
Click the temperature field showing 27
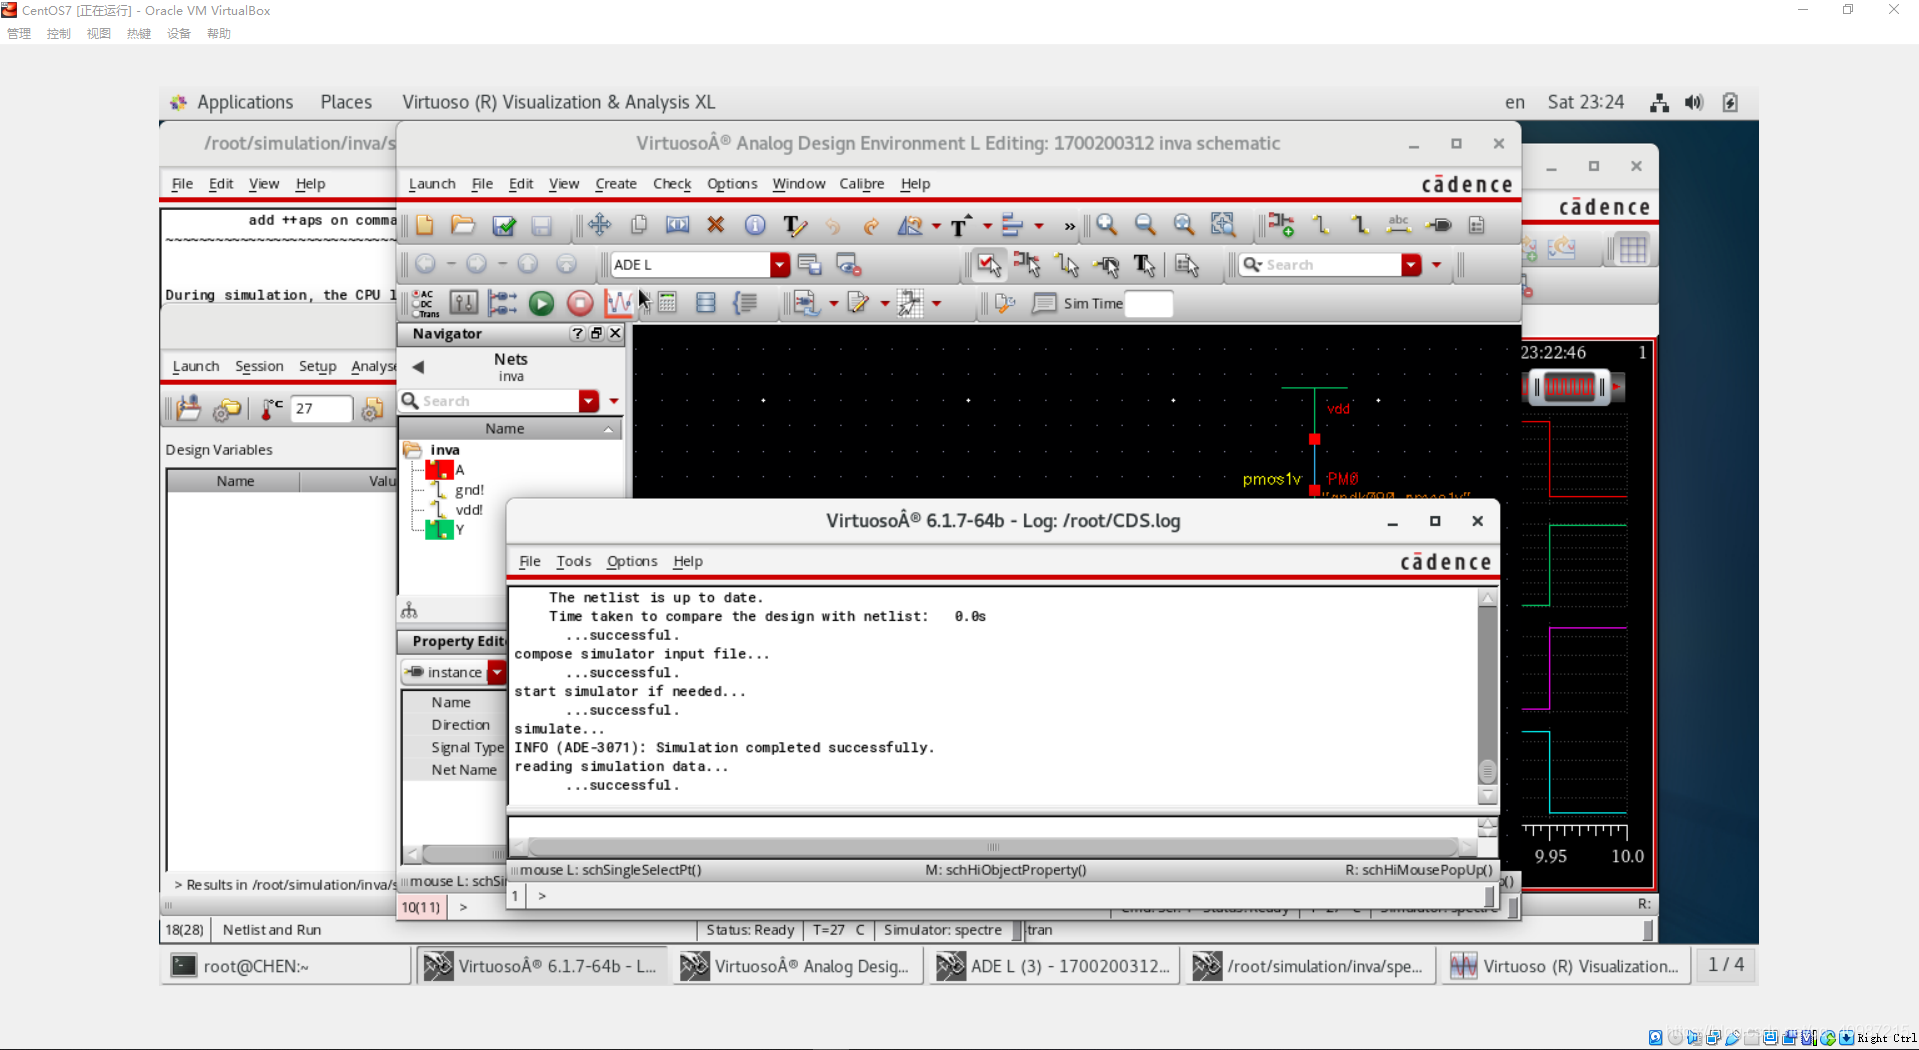(x=320, y=409)
